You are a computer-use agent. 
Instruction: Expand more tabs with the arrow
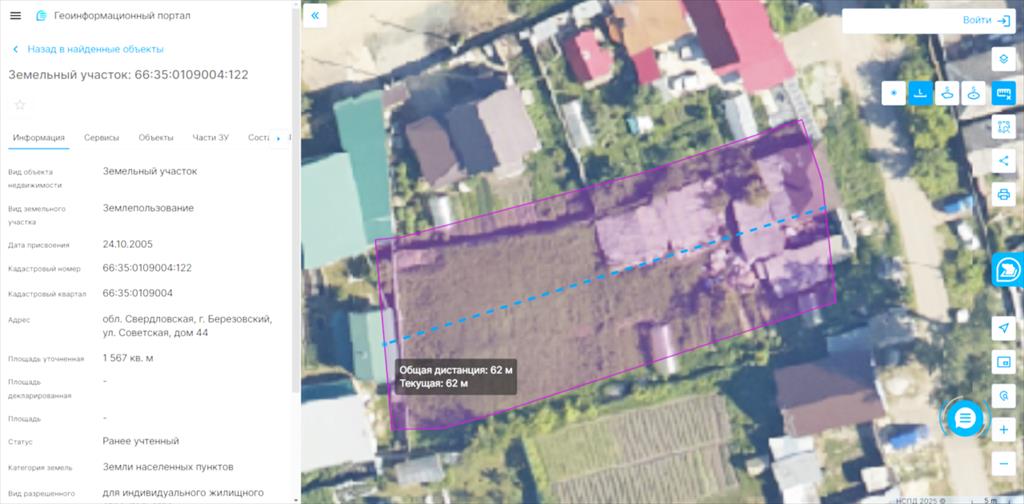click(x=279, y=138)
